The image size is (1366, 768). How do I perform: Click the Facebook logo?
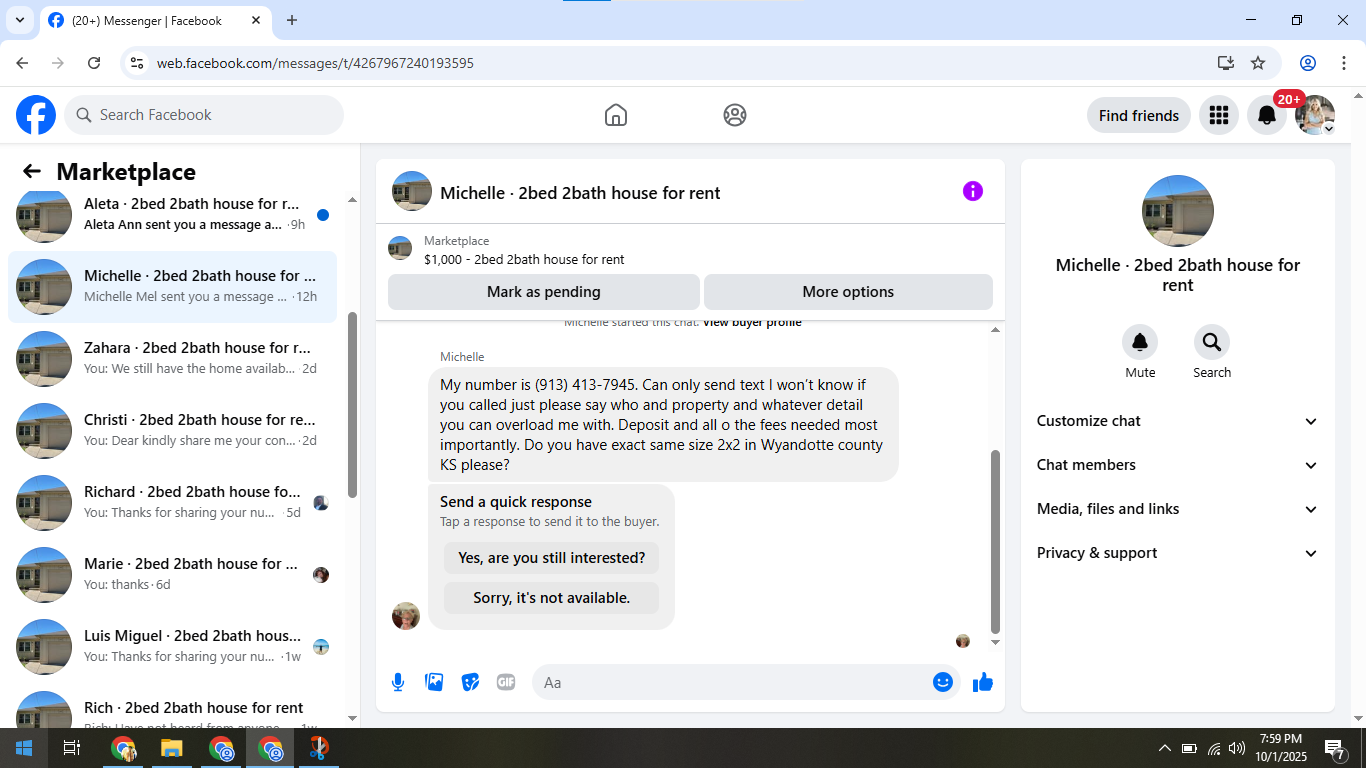[36, 115]
